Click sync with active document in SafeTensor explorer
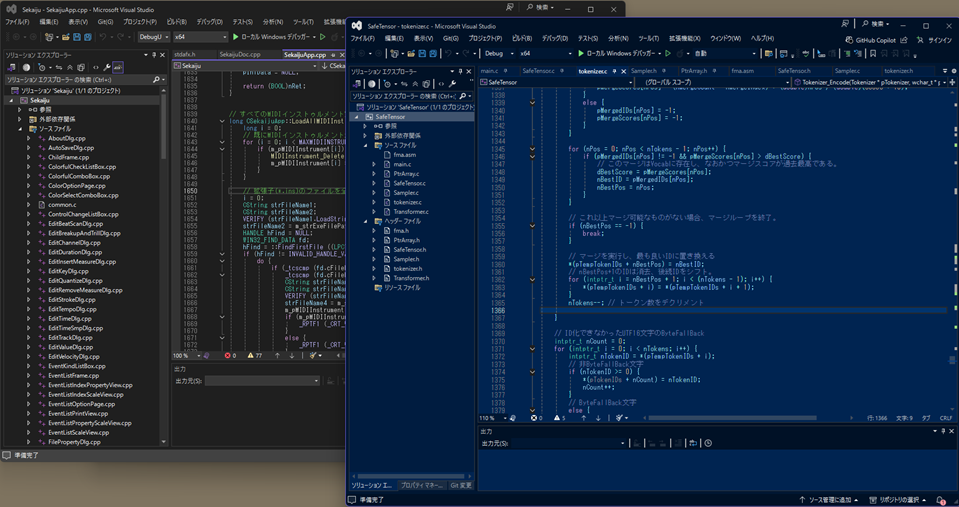The height and width of the screenshot is (507, 959). tap(404, 84)
